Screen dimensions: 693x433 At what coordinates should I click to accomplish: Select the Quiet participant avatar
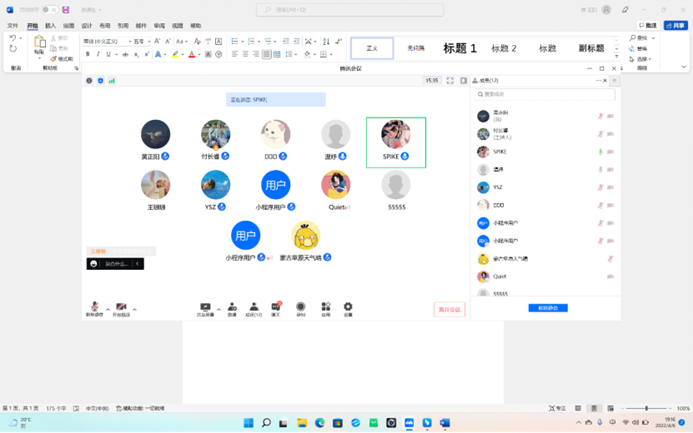click(336, 185)
